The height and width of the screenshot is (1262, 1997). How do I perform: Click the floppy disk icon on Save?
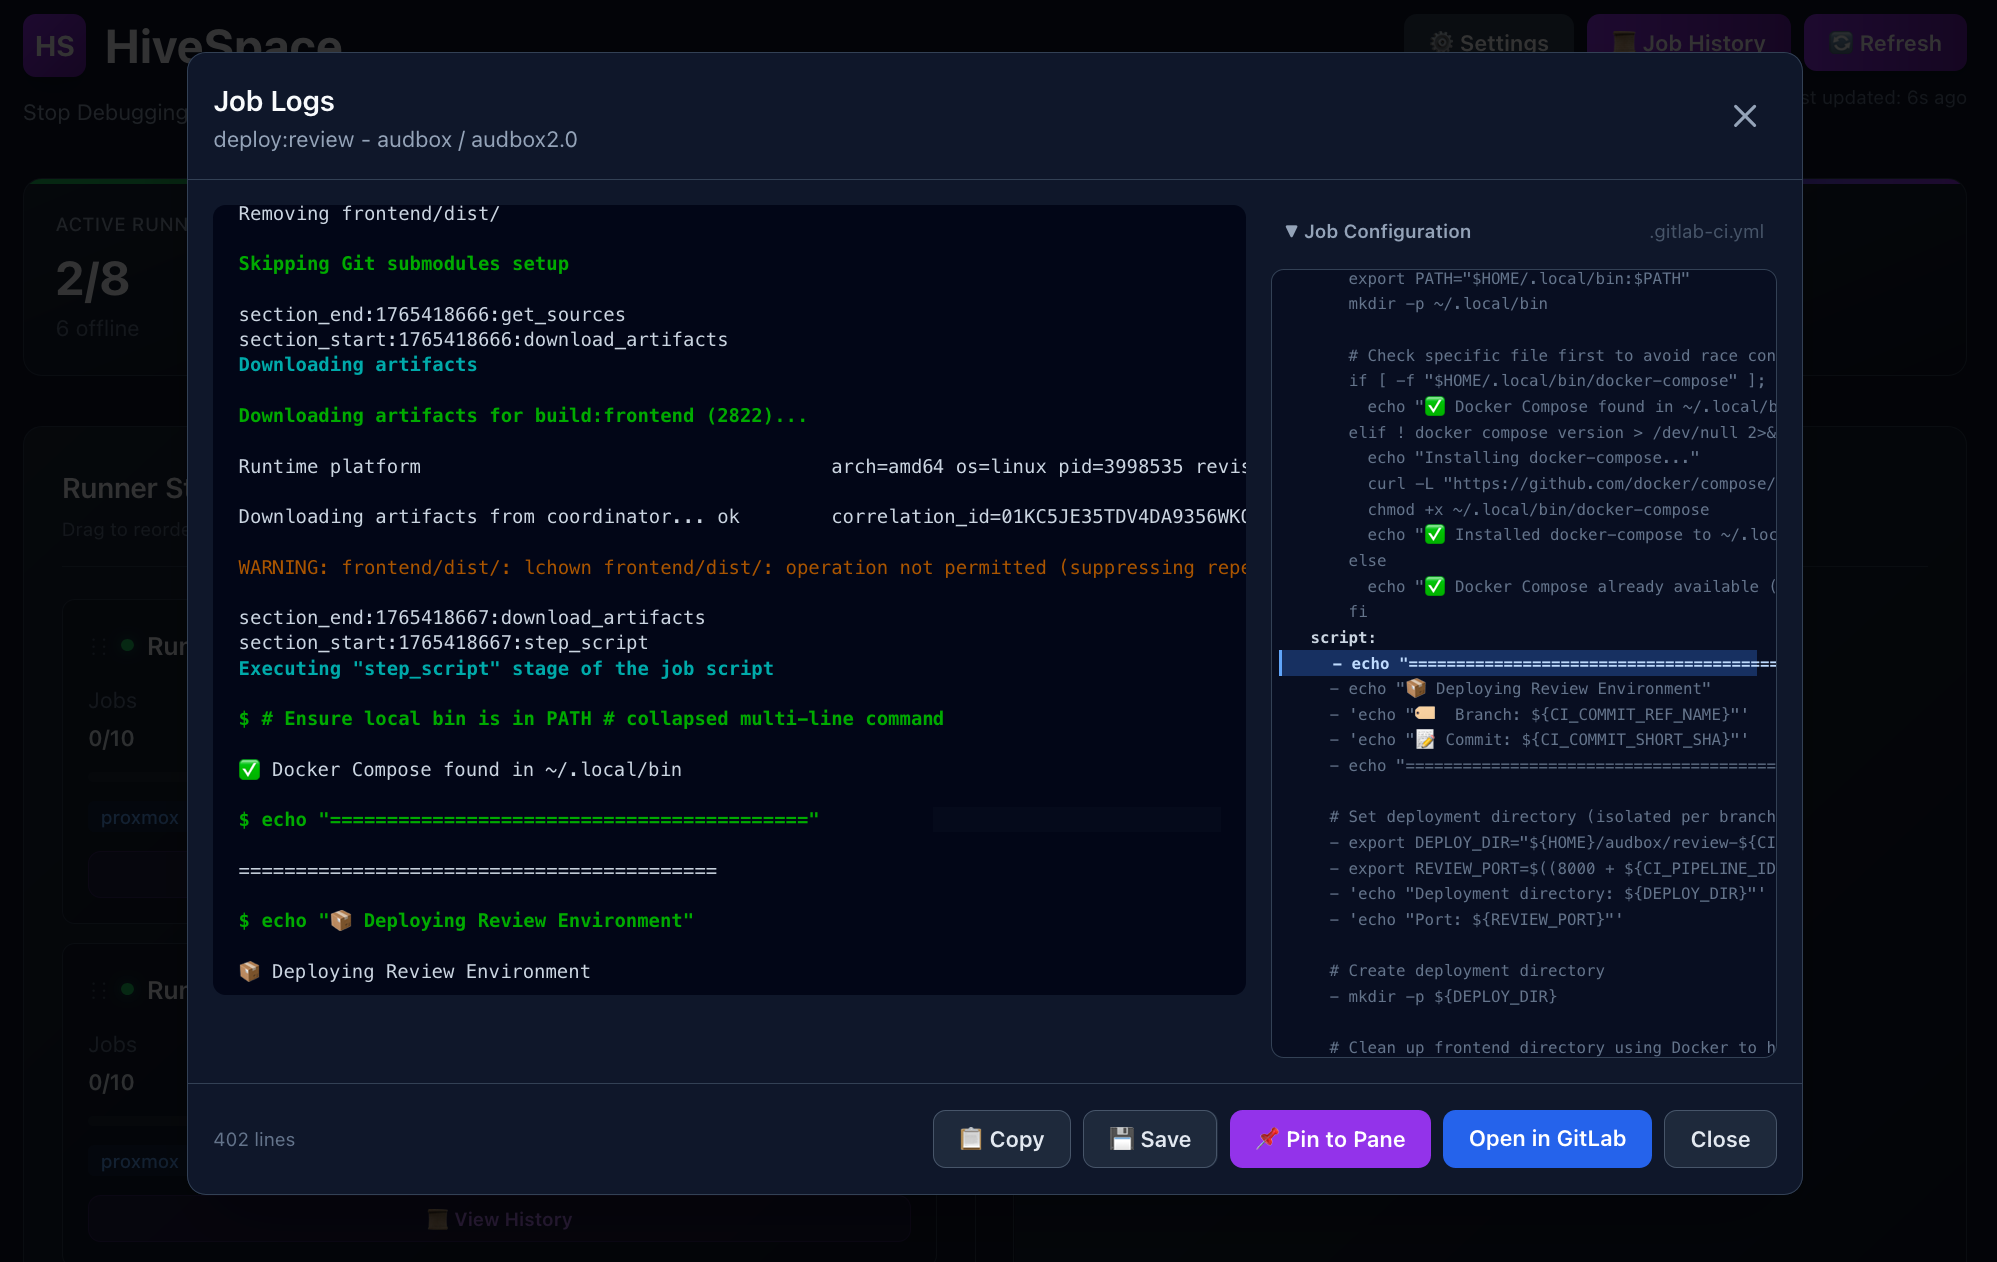tap(1122, 1138)
